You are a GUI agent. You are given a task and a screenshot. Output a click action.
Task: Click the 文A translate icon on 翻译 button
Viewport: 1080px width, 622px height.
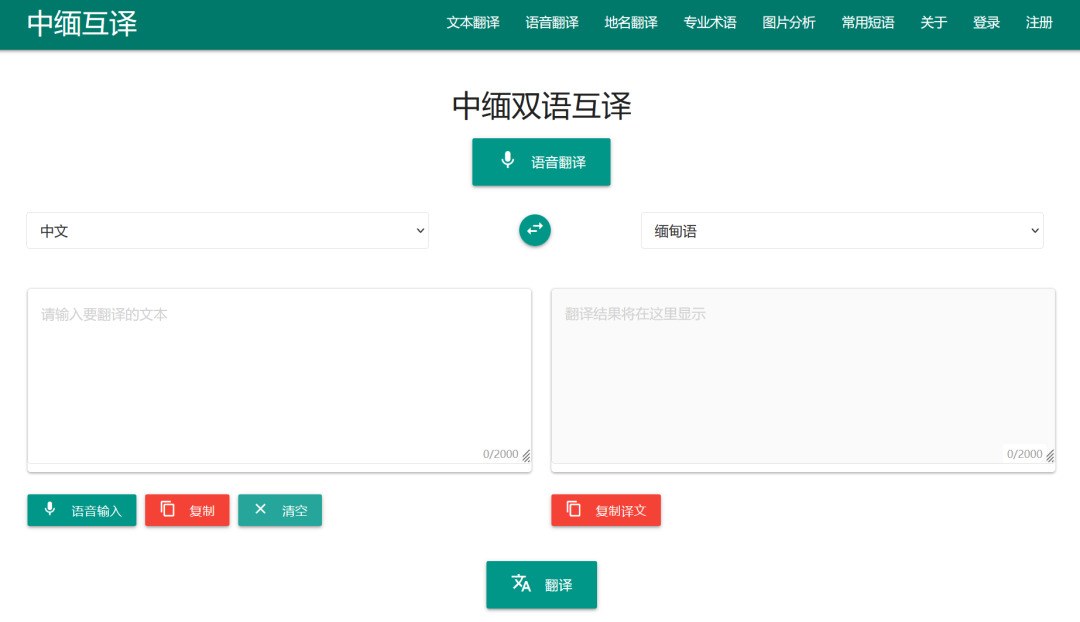point(520,584)
